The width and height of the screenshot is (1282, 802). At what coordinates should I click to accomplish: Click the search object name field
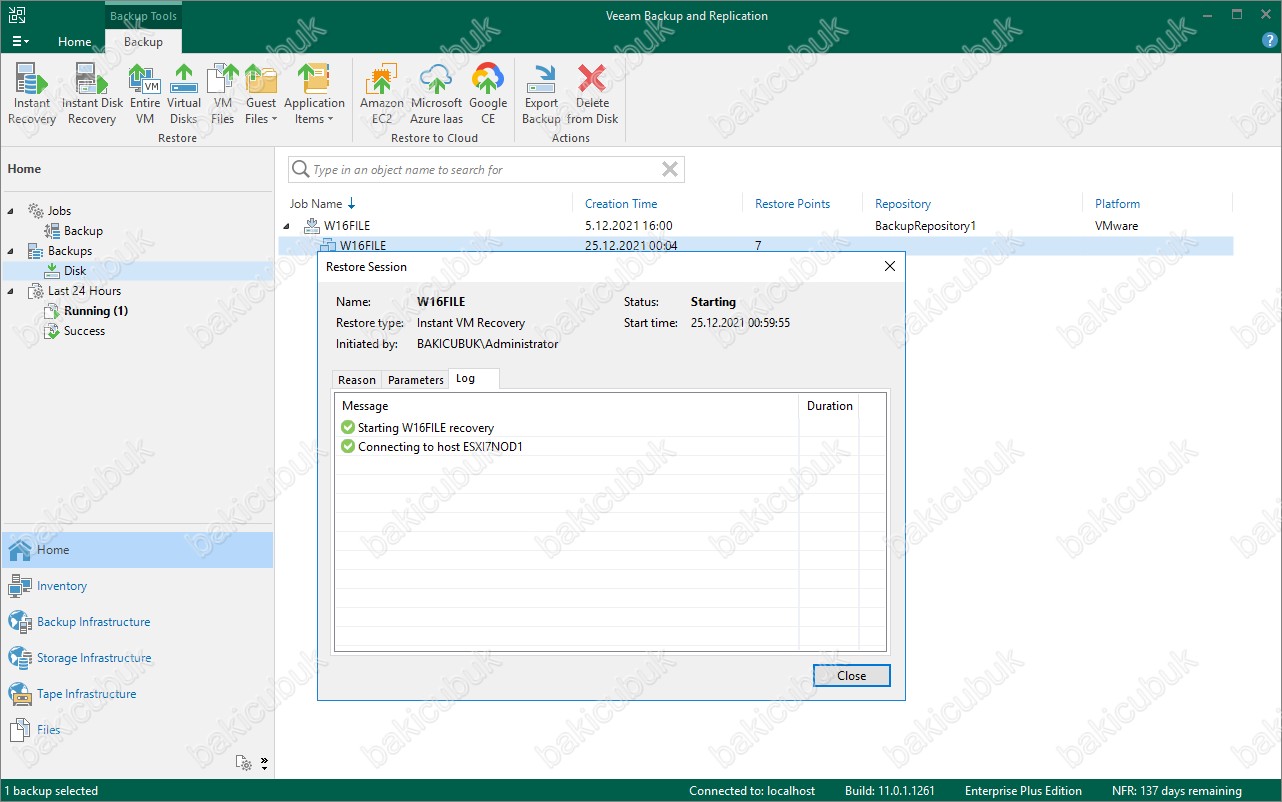[x=485, y=170]
